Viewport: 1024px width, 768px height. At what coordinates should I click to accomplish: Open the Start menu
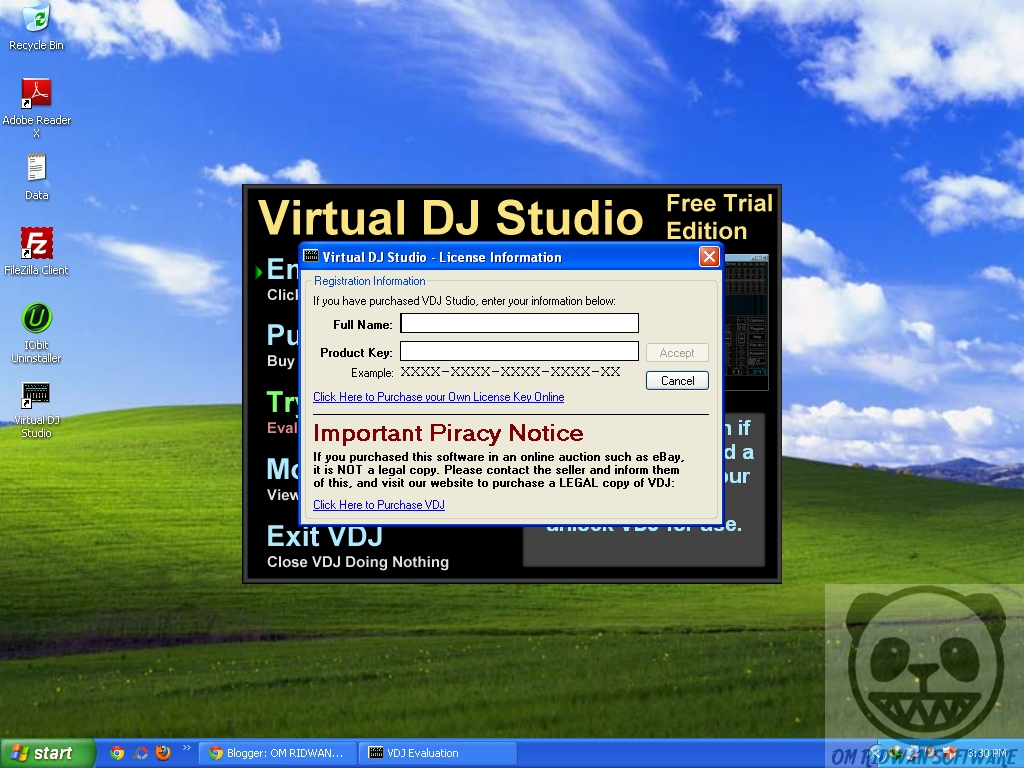(47, 753)
